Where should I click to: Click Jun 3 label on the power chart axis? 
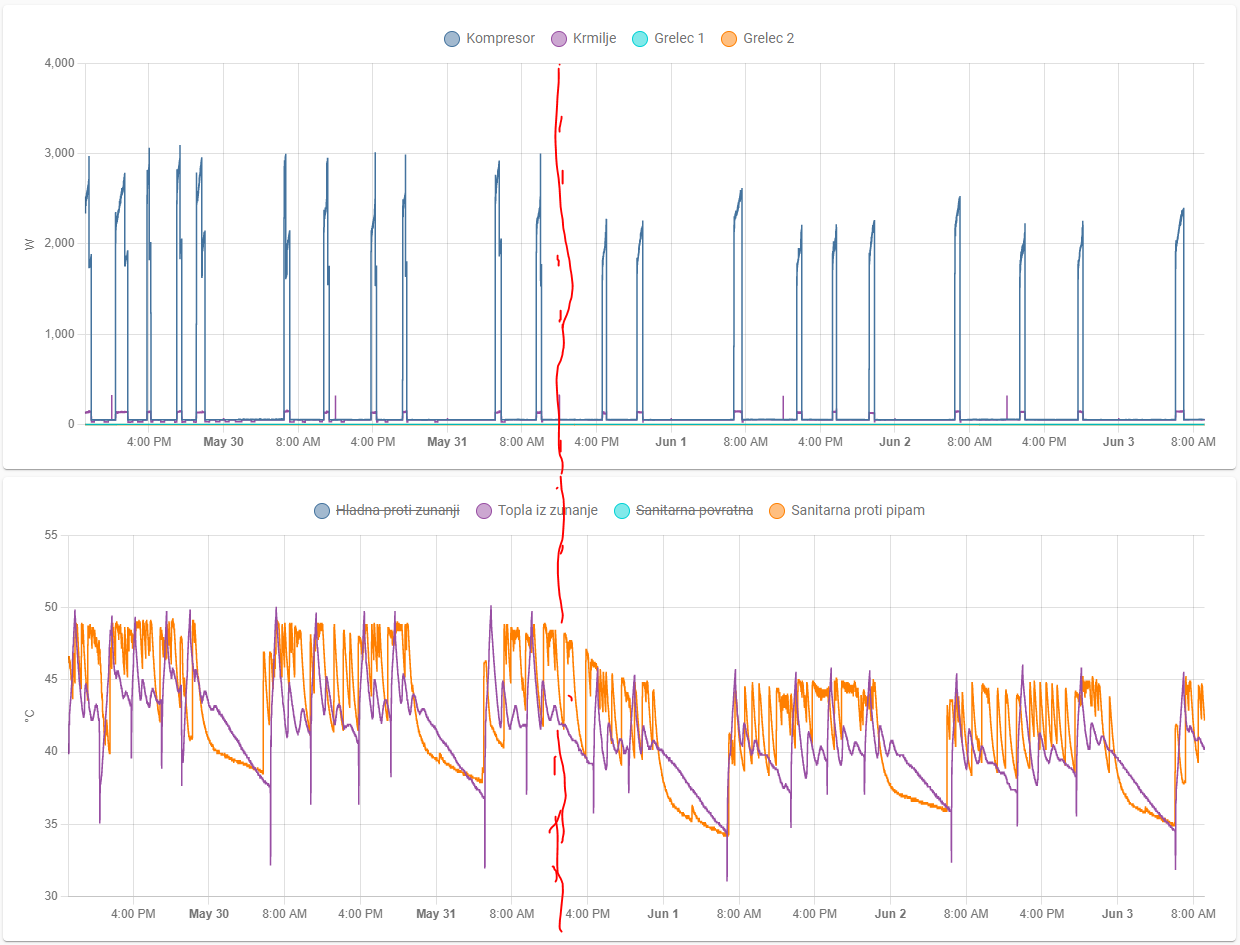[x=1119, y=441]
